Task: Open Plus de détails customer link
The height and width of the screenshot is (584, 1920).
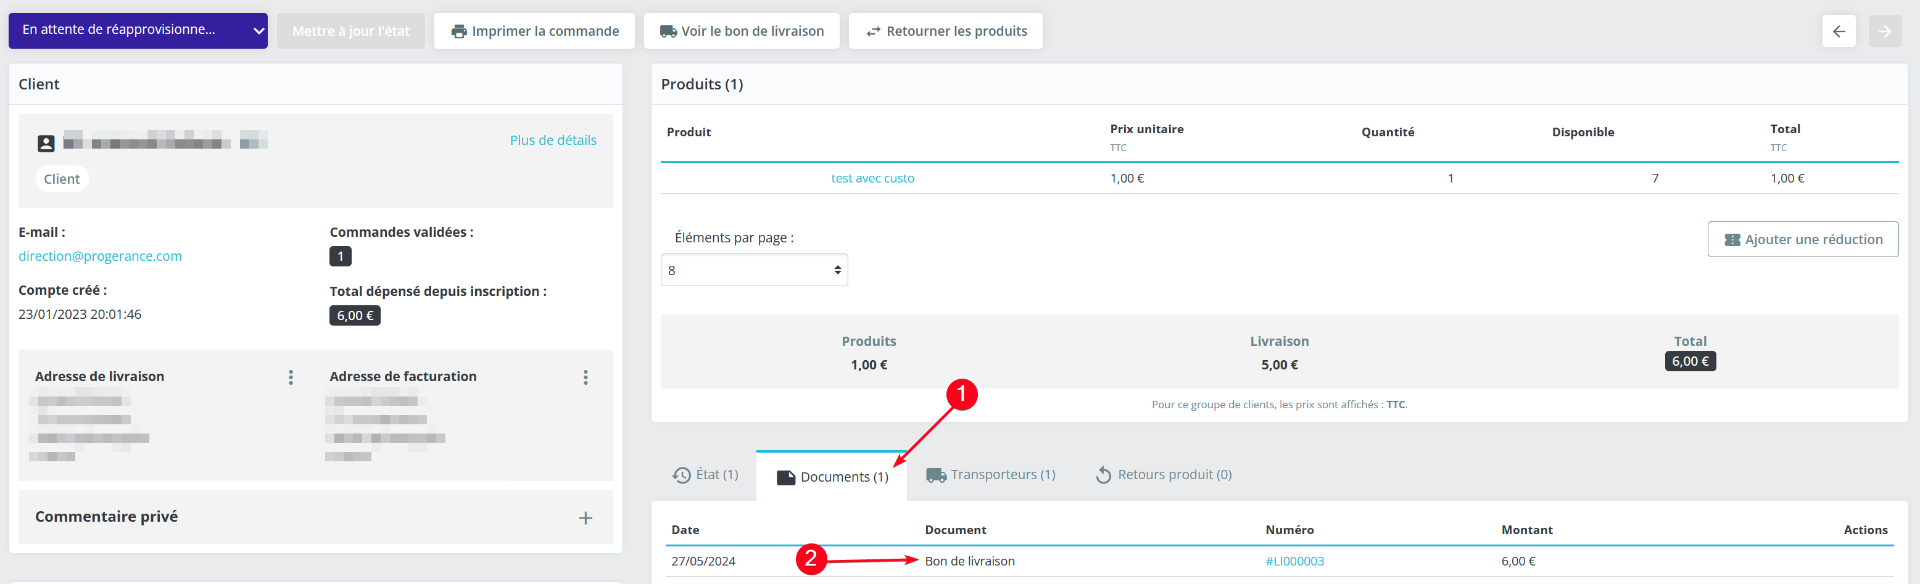Action: coord(553,140)
